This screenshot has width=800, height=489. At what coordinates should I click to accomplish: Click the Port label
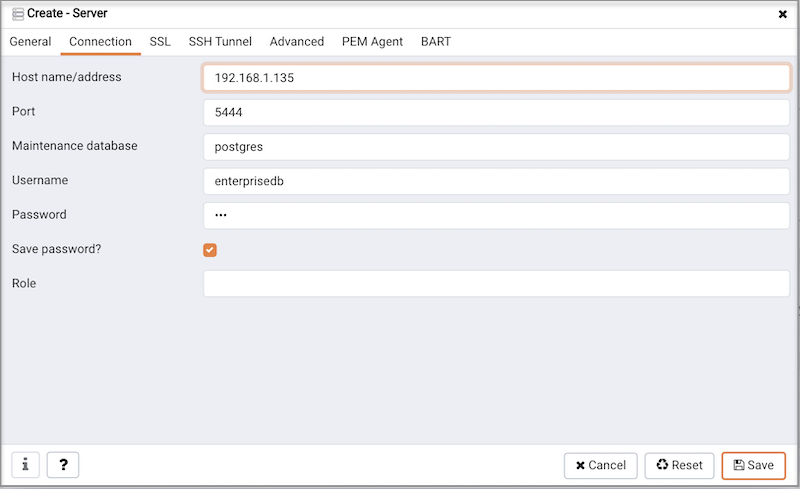pyautogui.click(x=23, y=111)
